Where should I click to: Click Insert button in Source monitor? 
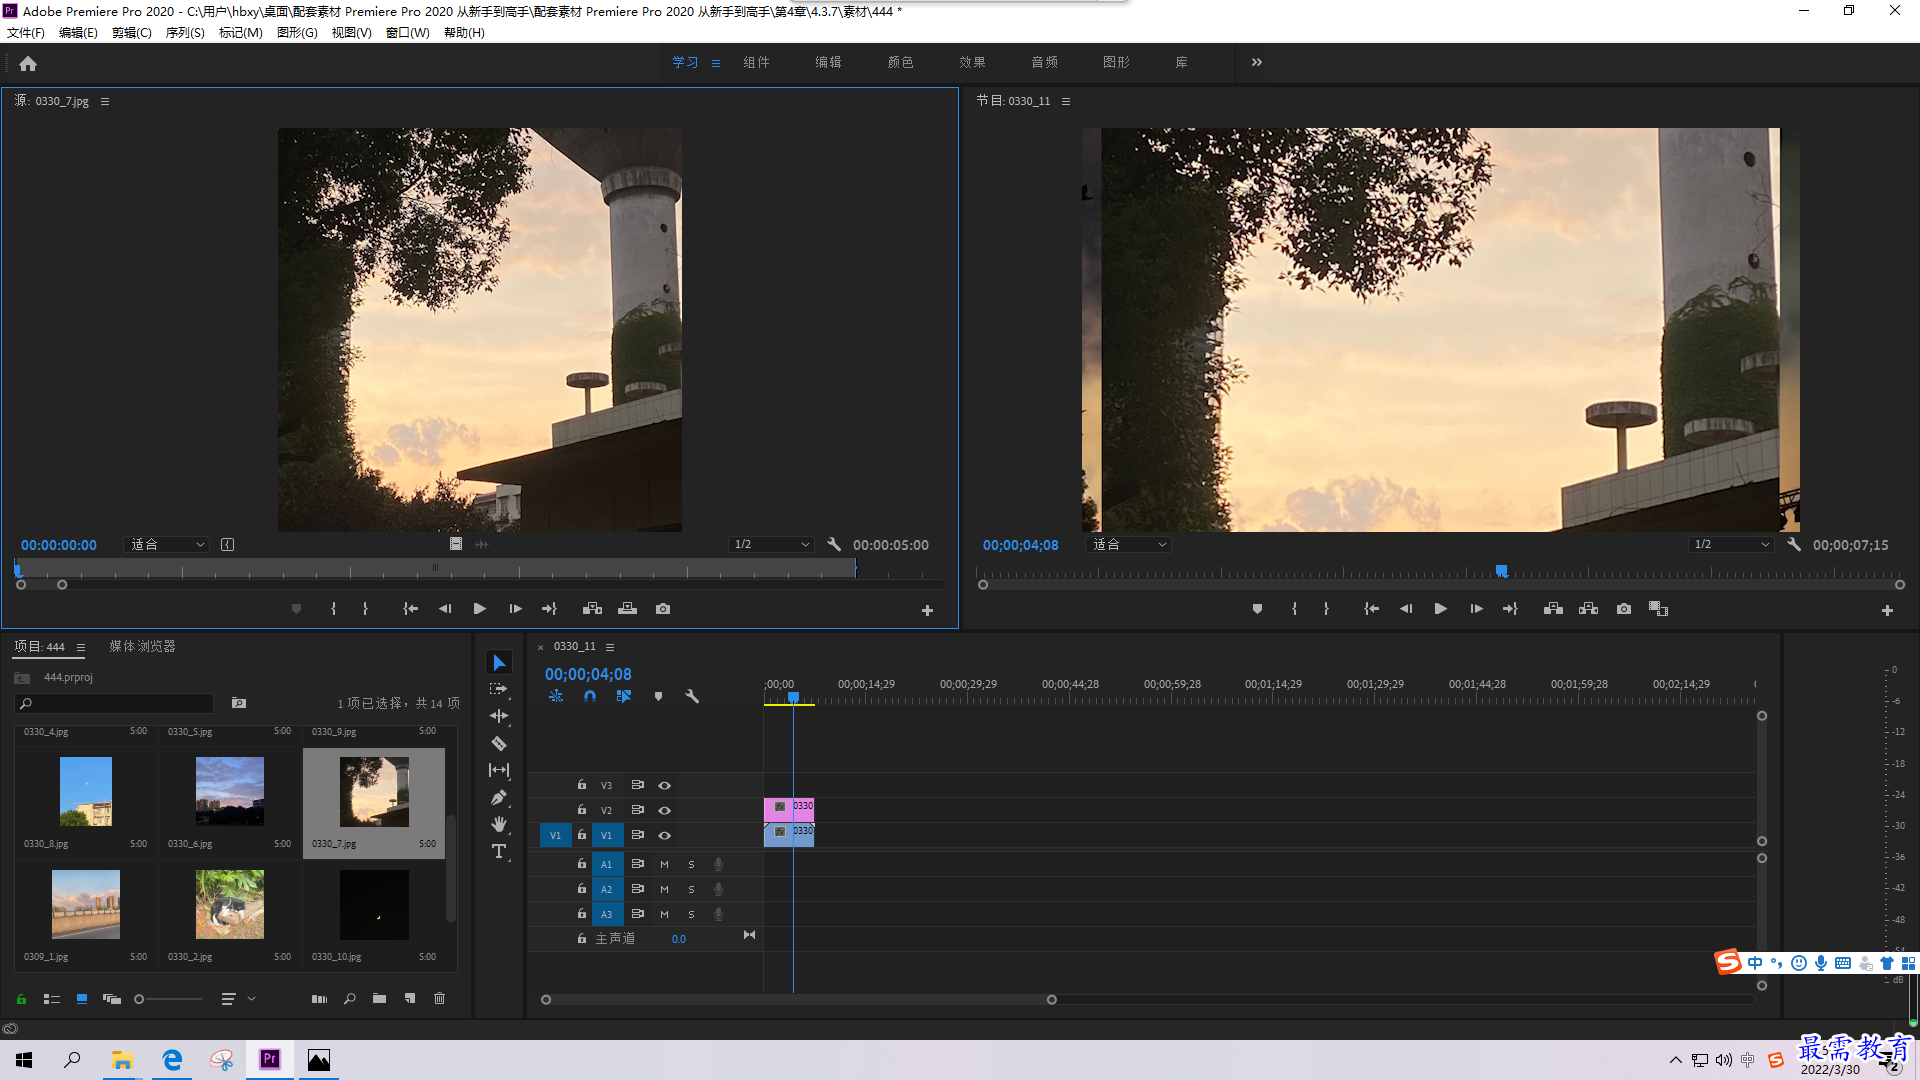tap(592, 608)
